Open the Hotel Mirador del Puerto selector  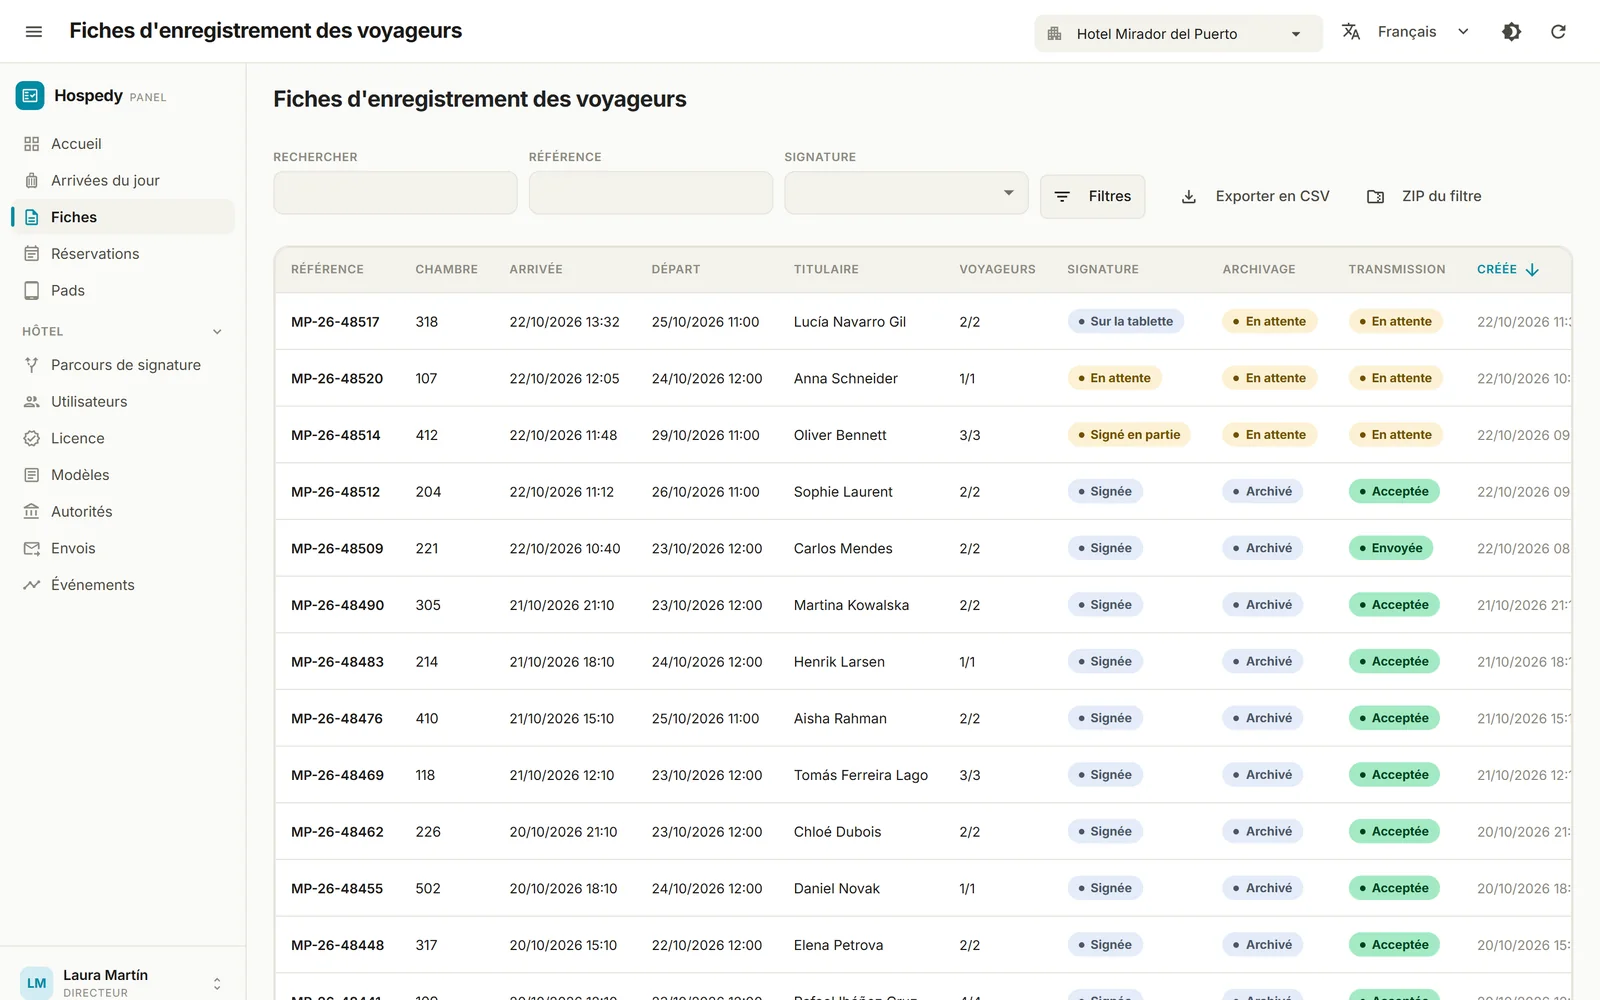click(1178, 34)
